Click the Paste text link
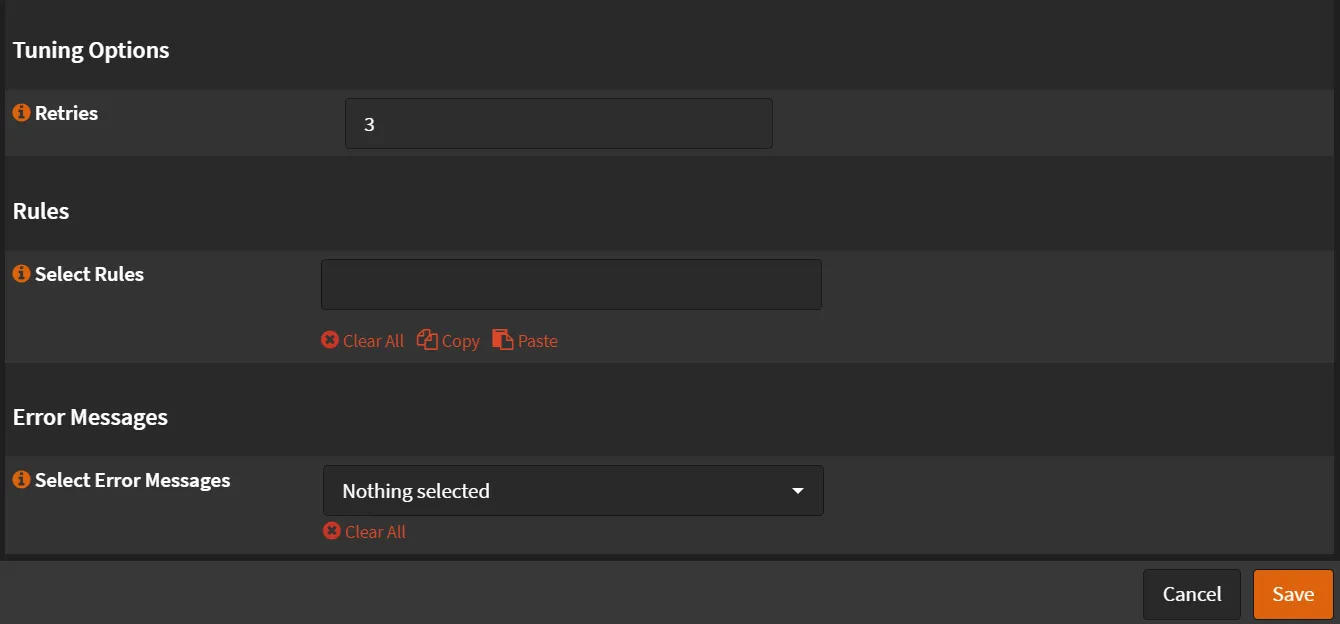 tap(537, 341)
